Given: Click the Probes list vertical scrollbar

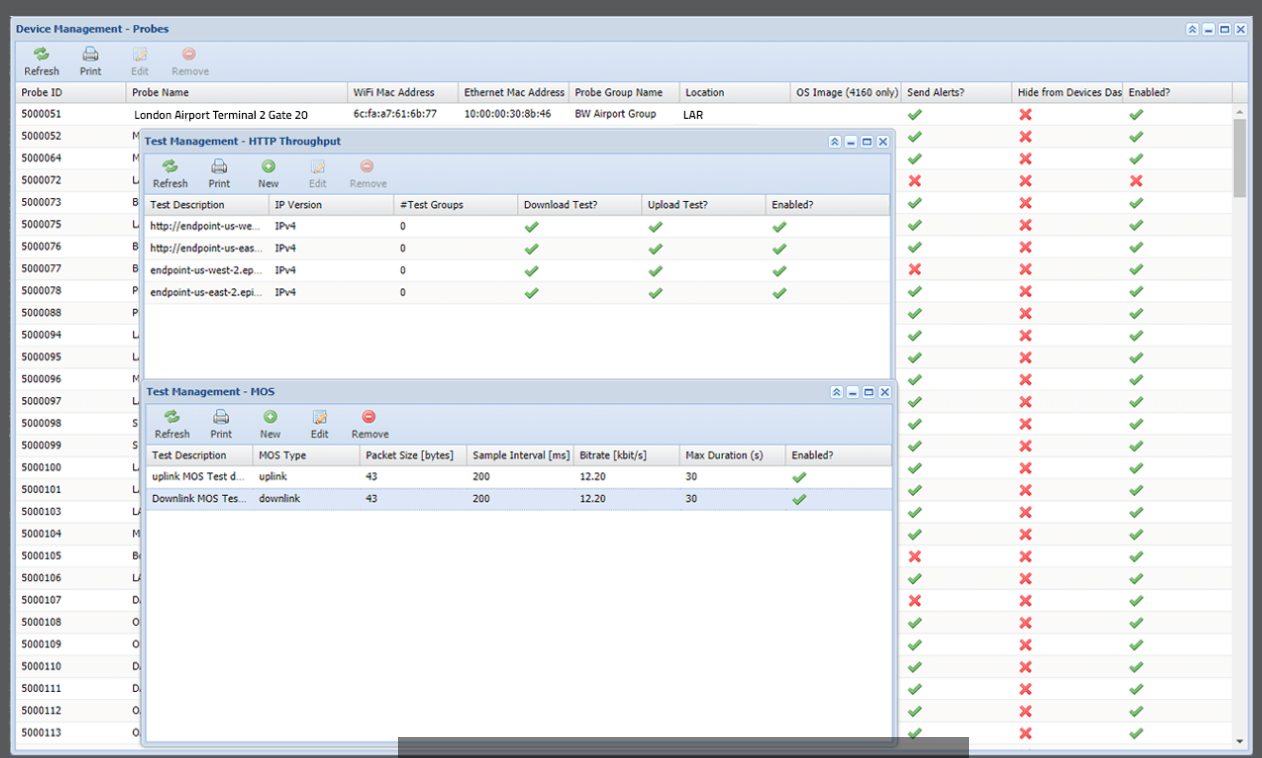Looking at the screenshot, I should [x=1240, y=158].
